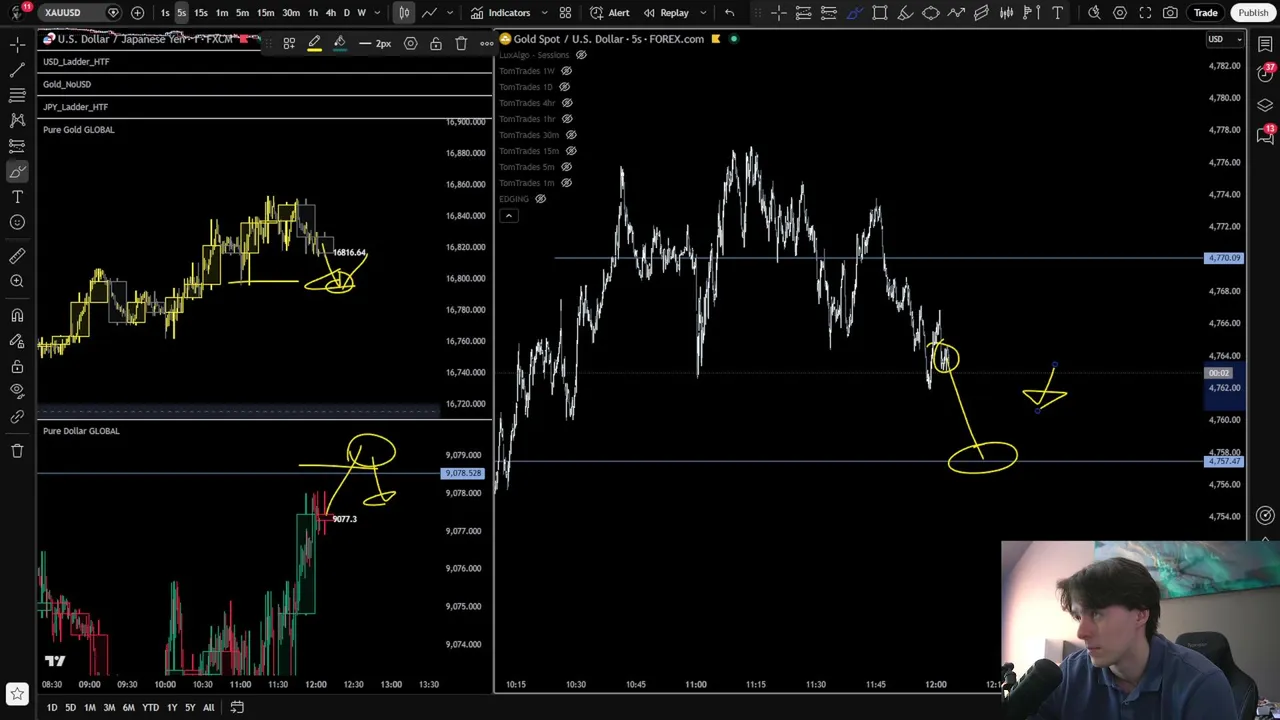Image resolution: width=1280 pixels, height=720 pixels.
Task: Select the measure ruler tool in left sidebar
Action: coord(17,256)
